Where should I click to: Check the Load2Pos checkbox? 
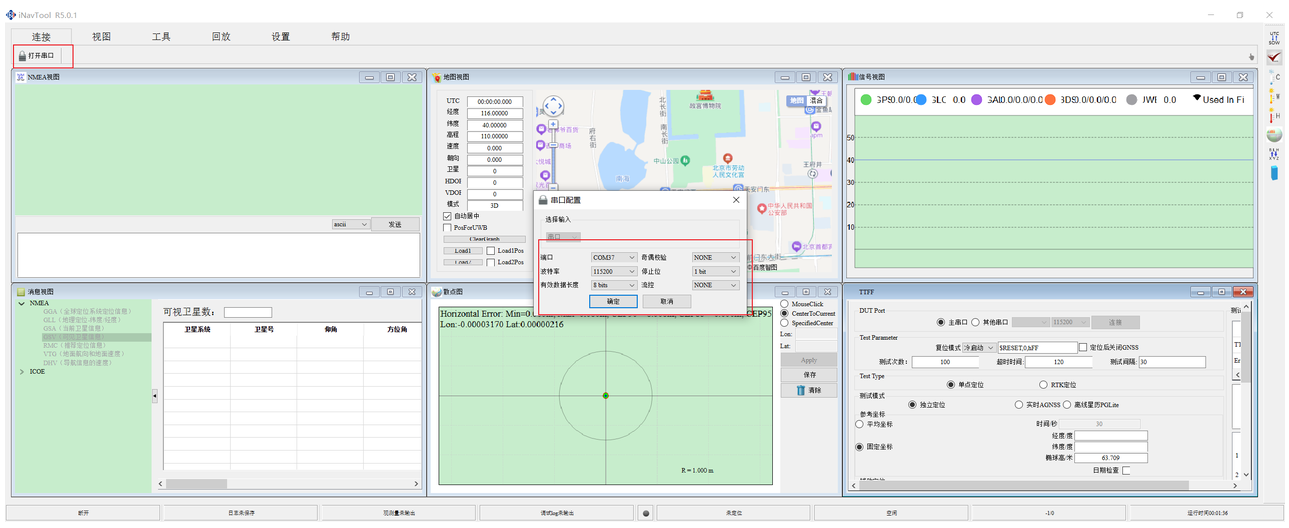(491, 263)
